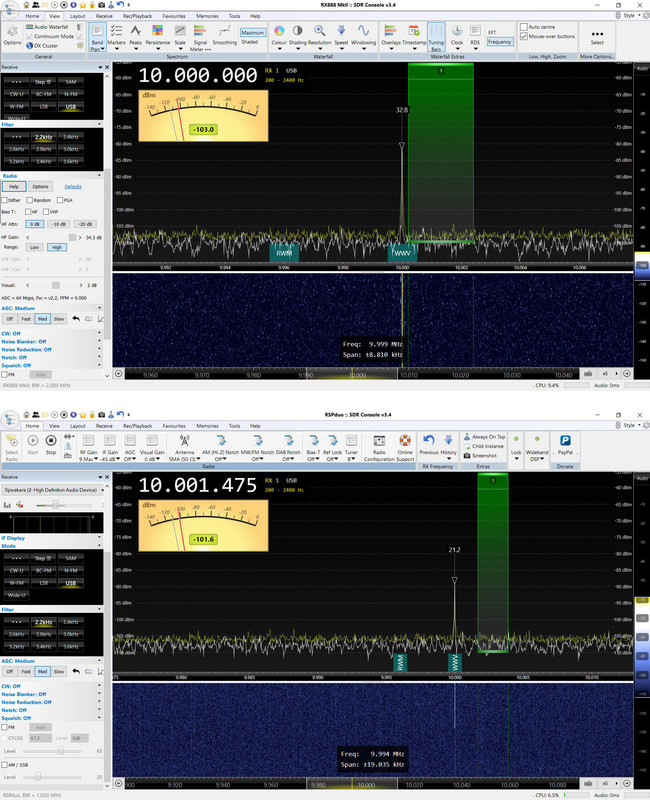Switch to View tab in RSPduo window
This screenshot has height=800, width=650.
click(55, 426)
